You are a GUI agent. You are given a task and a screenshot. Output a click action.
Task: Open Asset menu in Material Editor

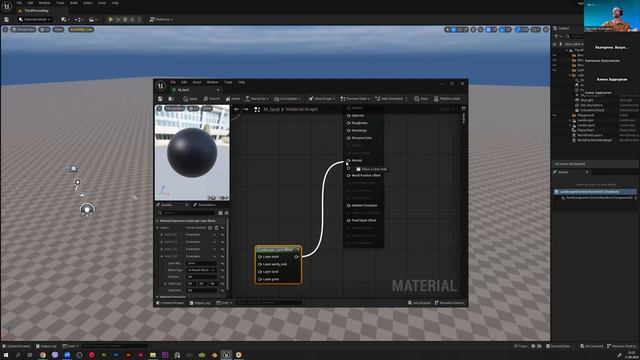pos(197,82)
